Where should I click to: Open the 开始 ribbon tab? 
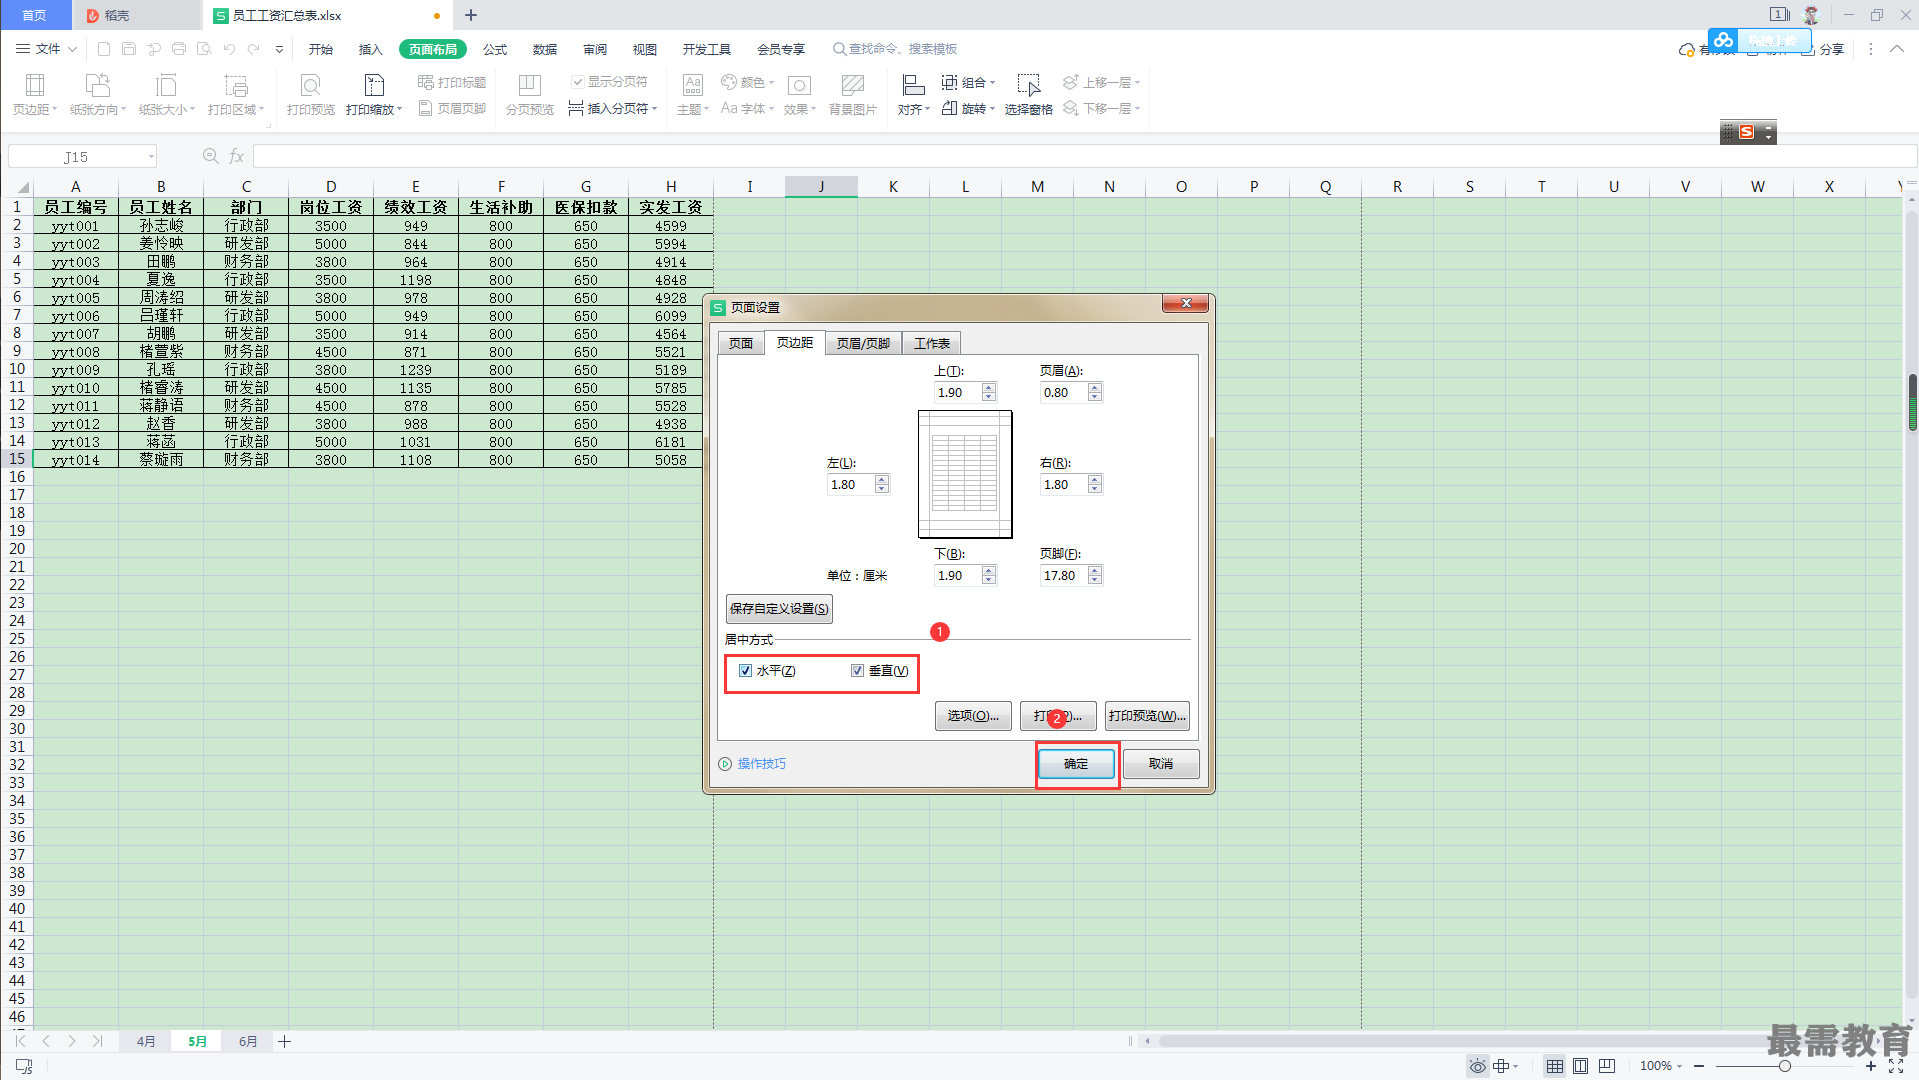click(320, 49)
